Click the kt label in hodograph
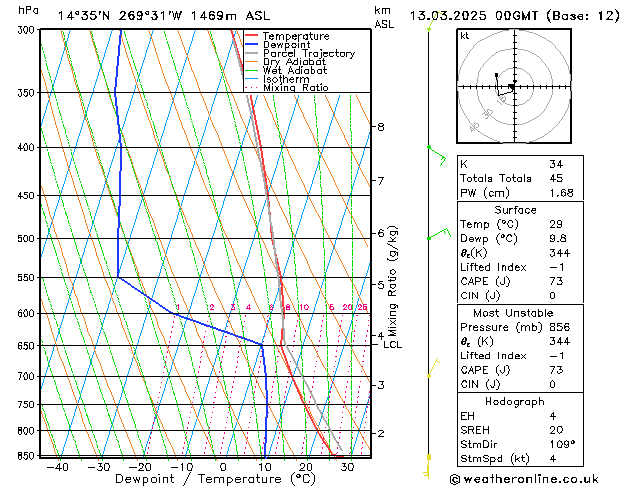629x486 pixels. pyautogui.click(x=465, y=36)
